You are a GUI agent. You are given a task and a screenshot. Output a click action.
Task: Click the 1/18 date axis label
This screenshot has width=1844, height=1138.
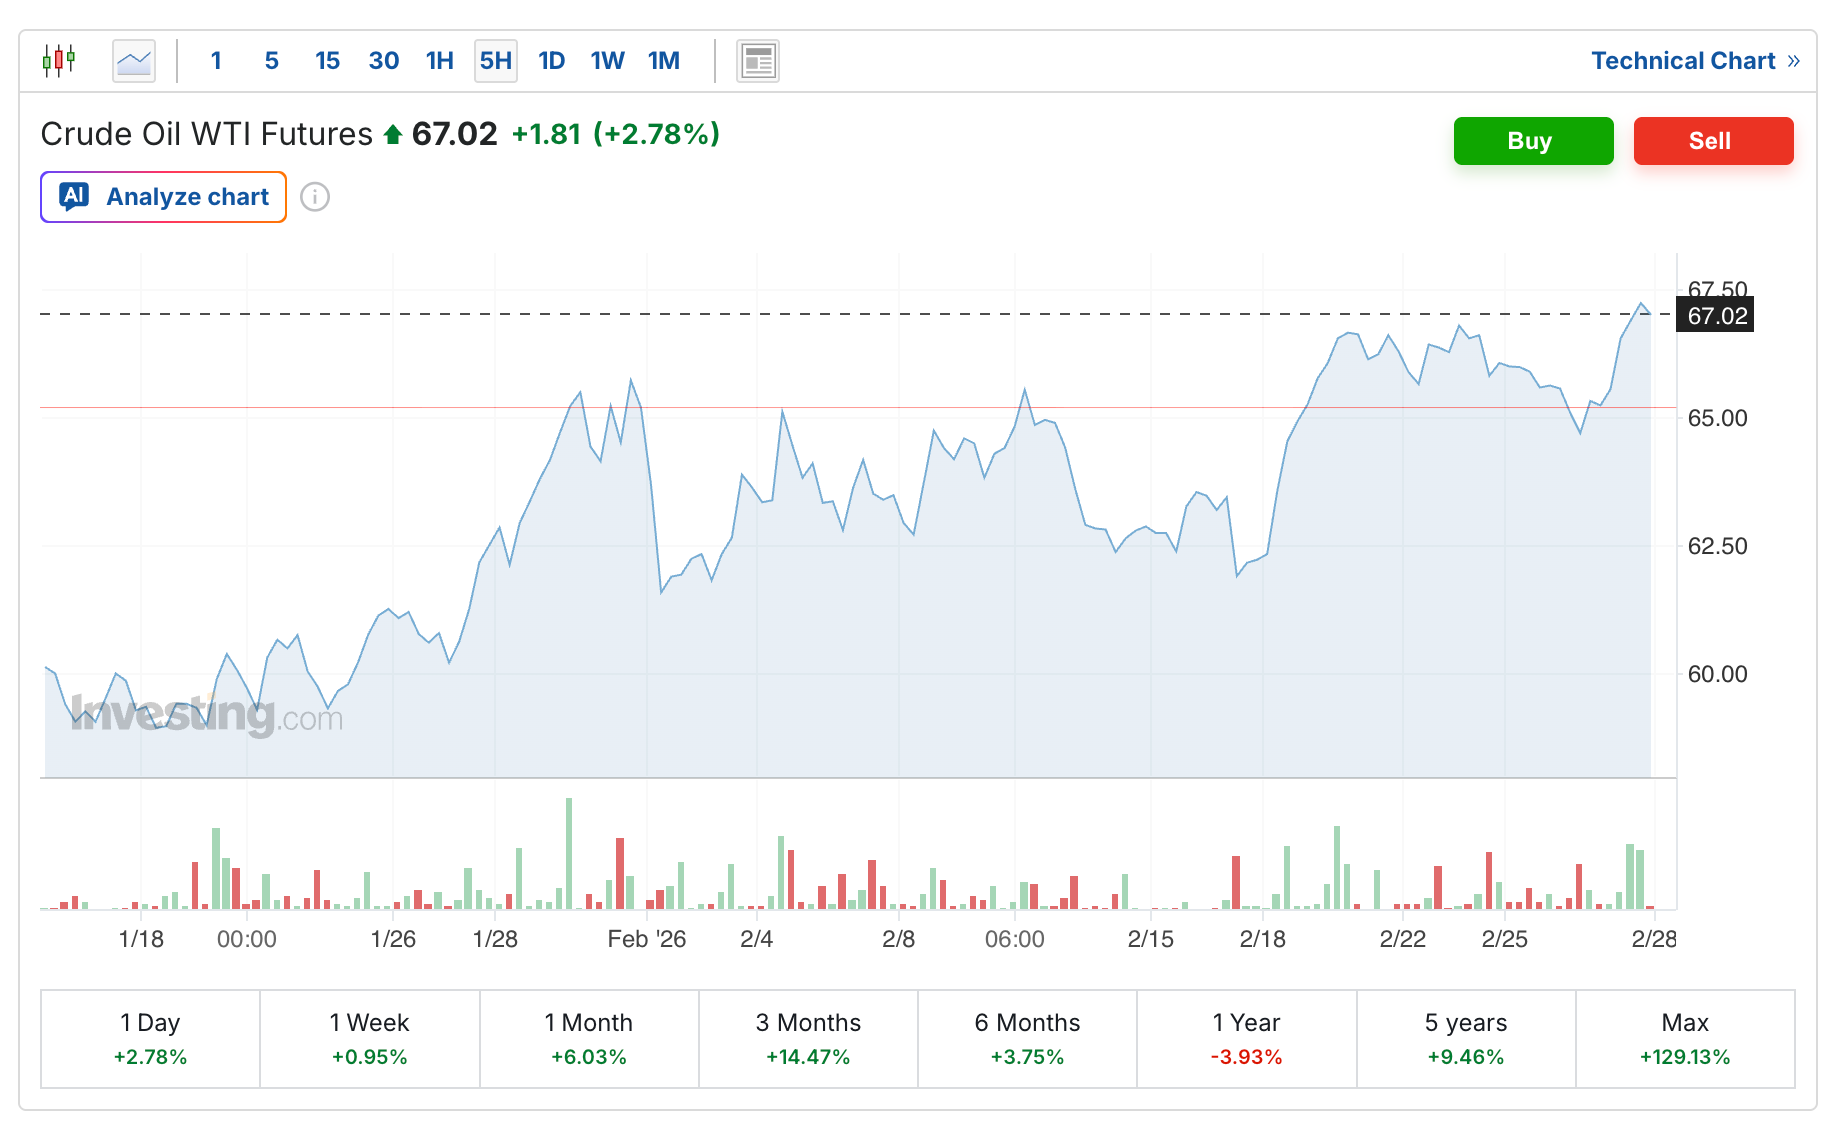(x=141, y=939)
